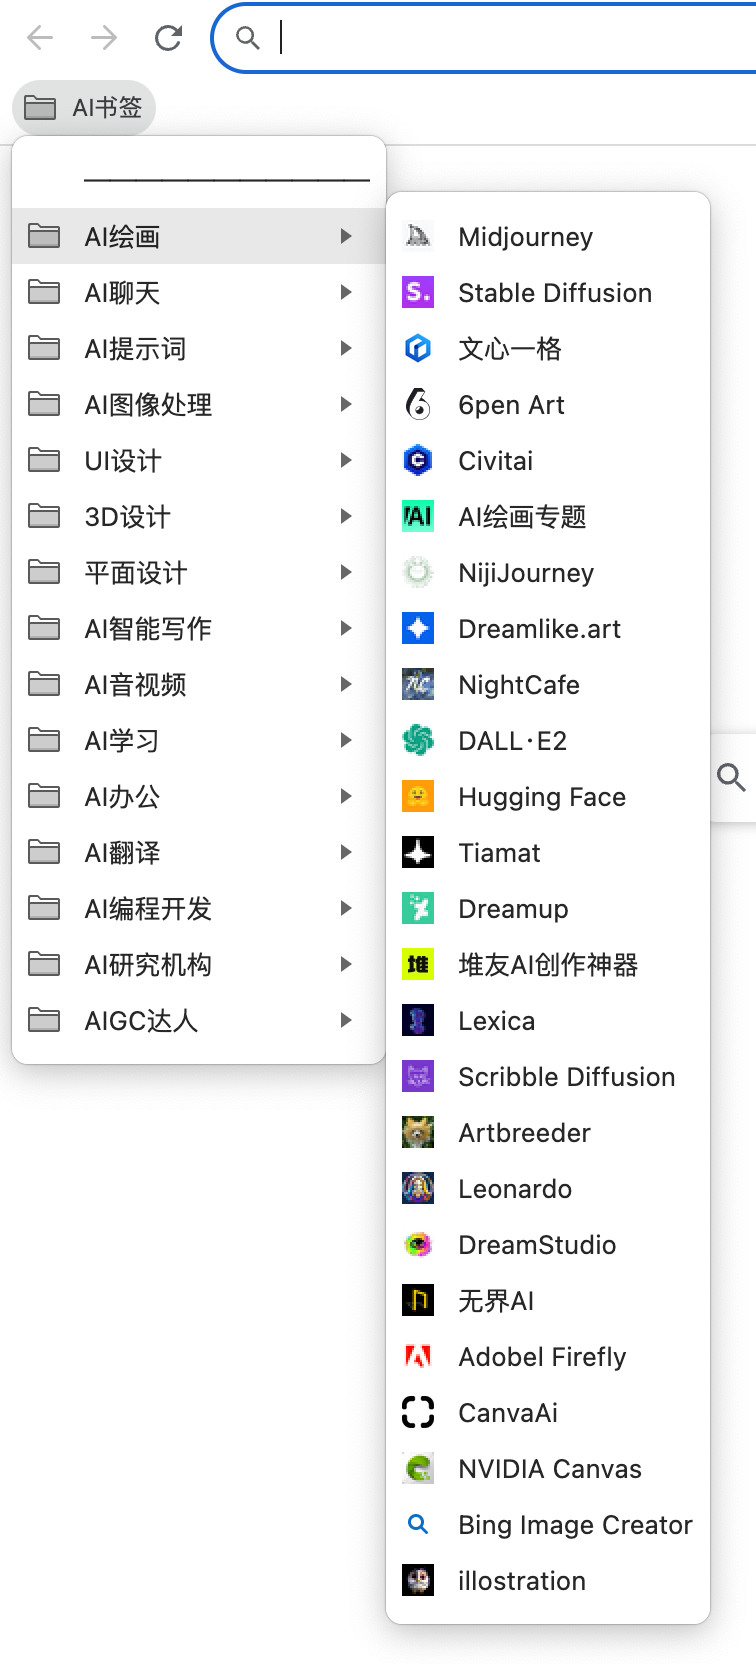Click the Civitai bookmark icon
This screenshot has width=756, height=1664.
[418, 460]
